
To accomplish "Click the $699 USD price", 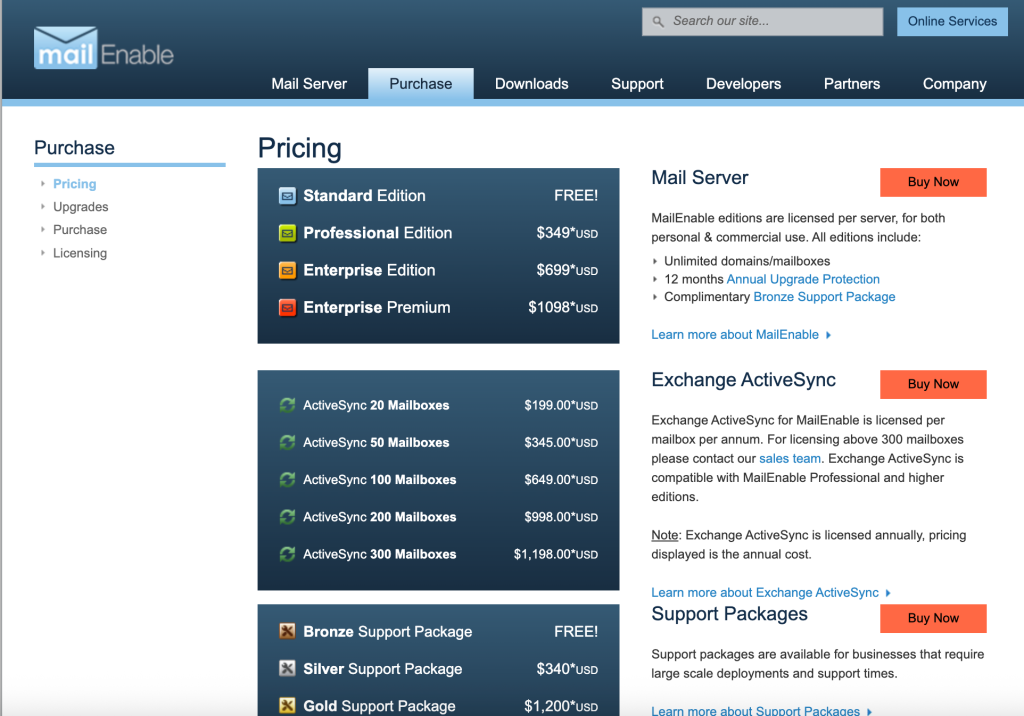I will 567,270.
